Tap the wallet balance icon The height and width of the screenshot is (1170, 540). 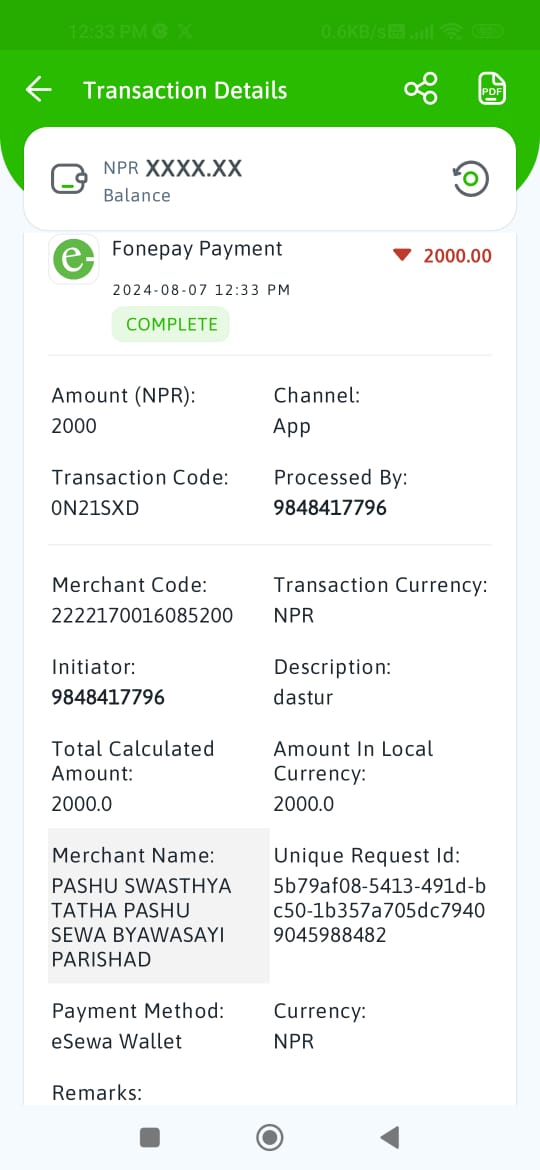click(69, 179)
